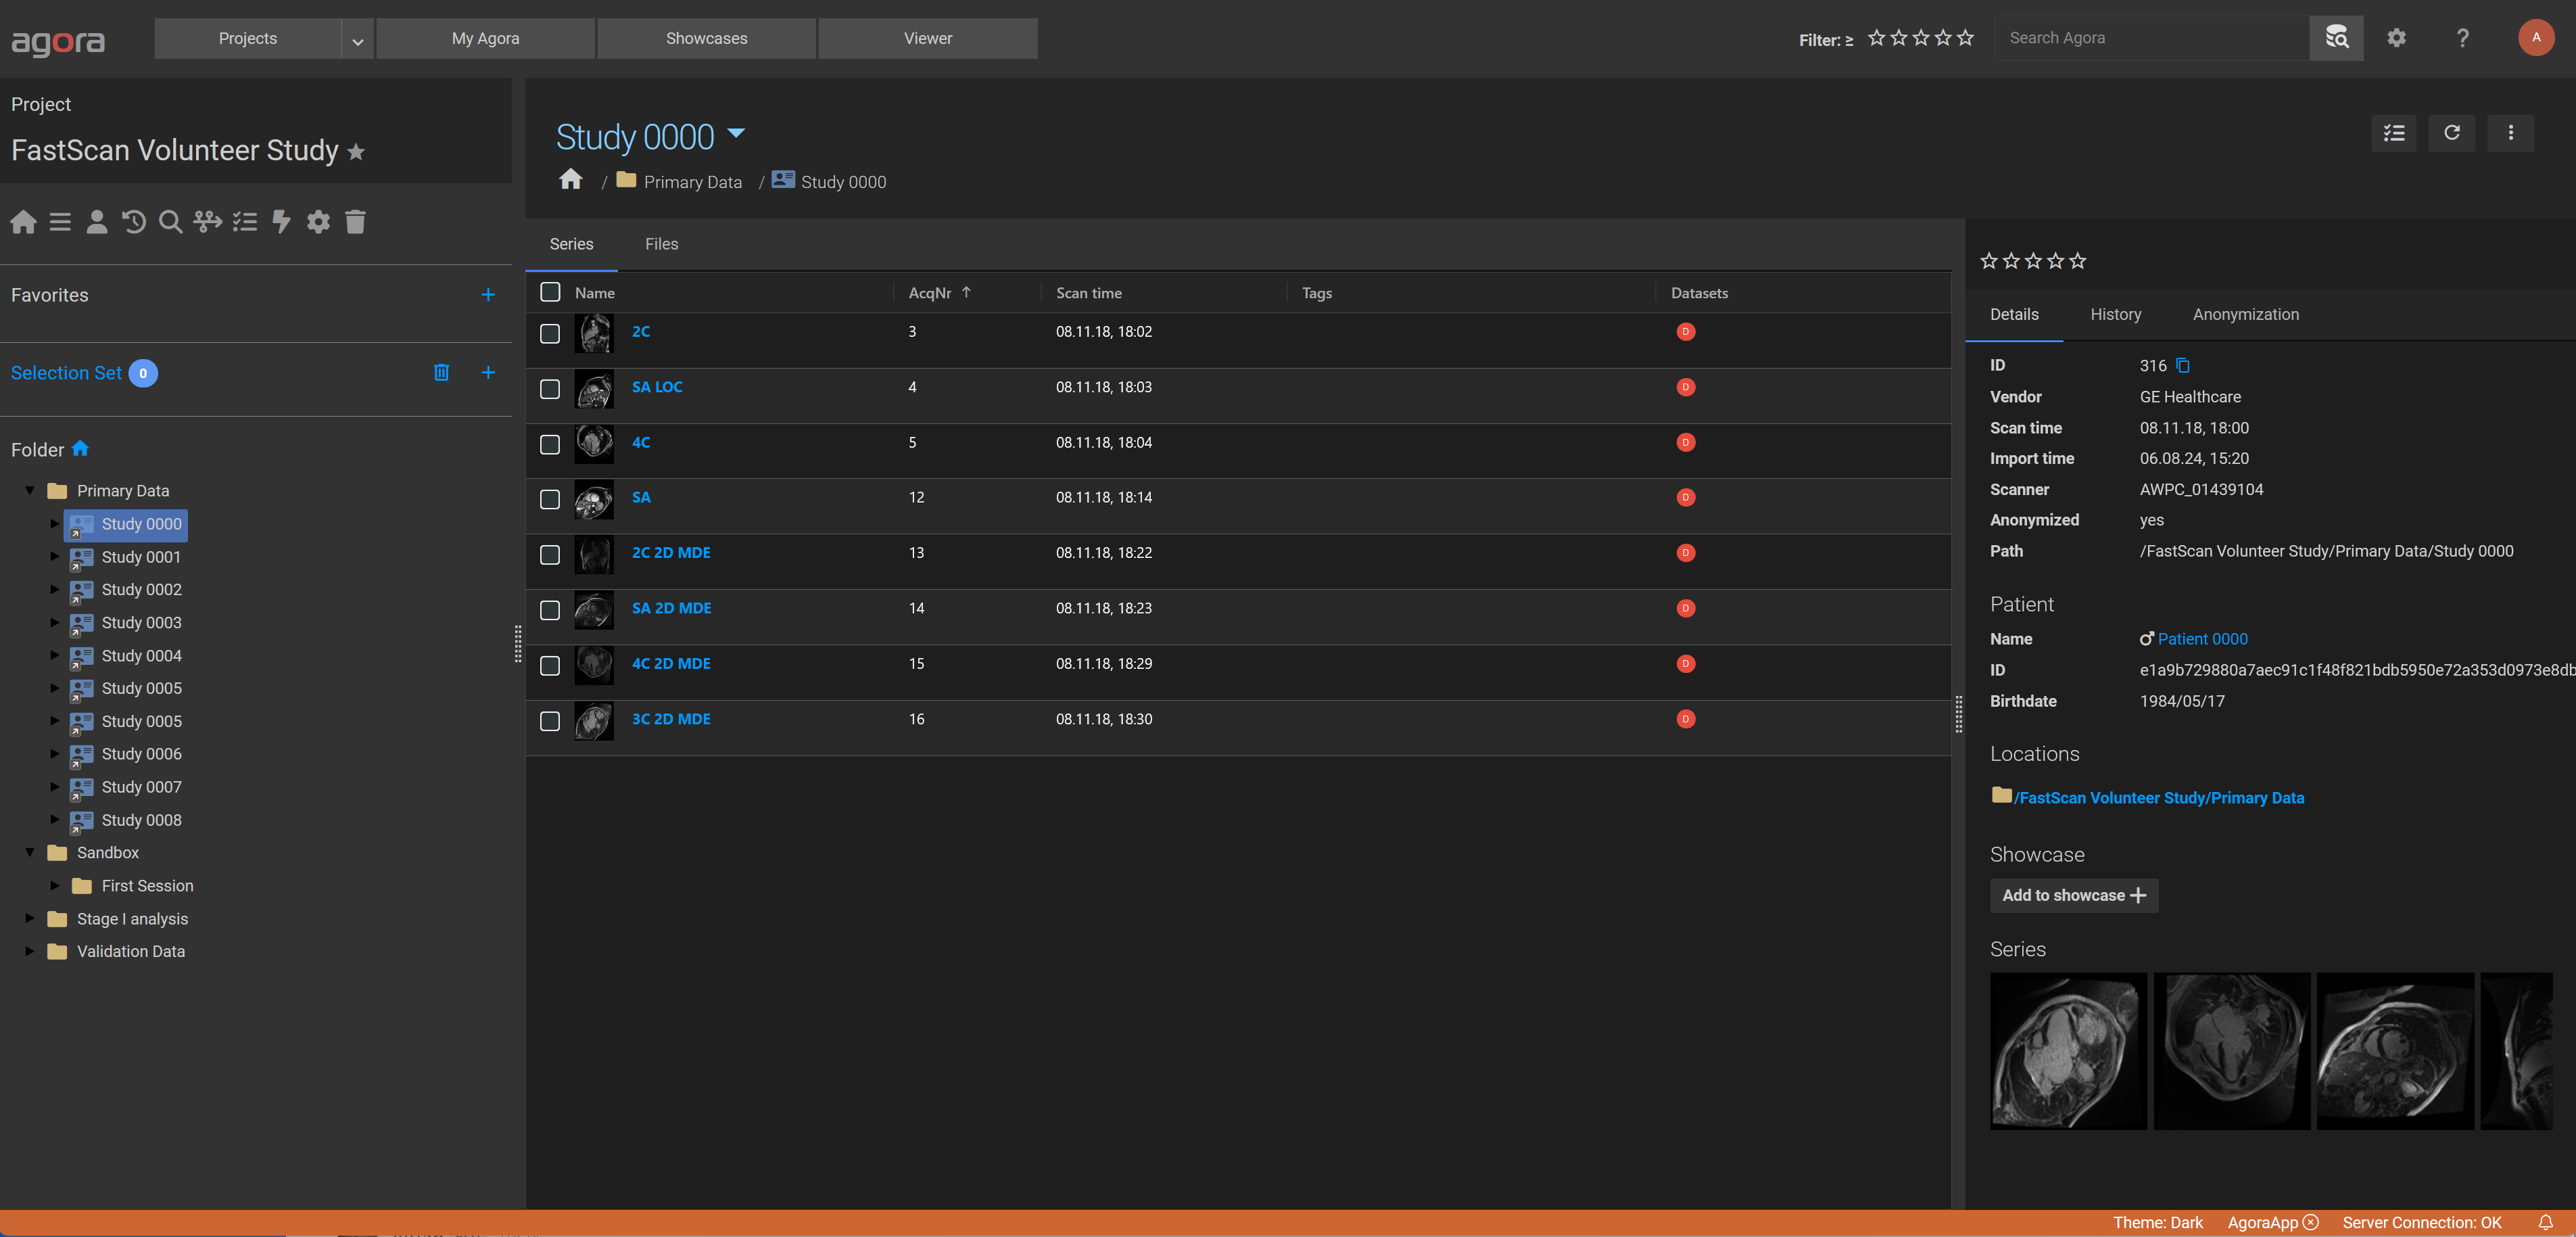Image resolution: width=2576 pixels, height=1237 pixels.
Task: Open the Study 0000 title dropdown
Action: 736,133
